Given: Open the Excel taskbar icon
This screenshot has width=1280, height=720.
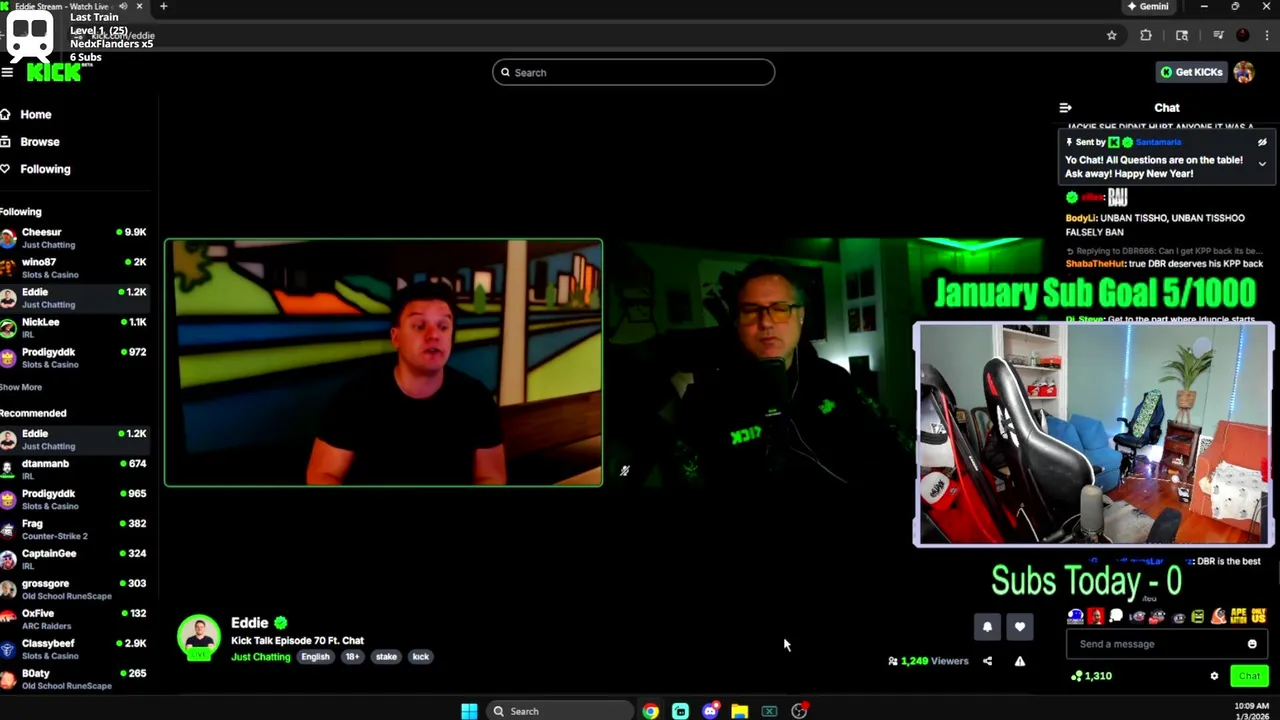Looking at the screenshot, I should [x=769, y=711].
